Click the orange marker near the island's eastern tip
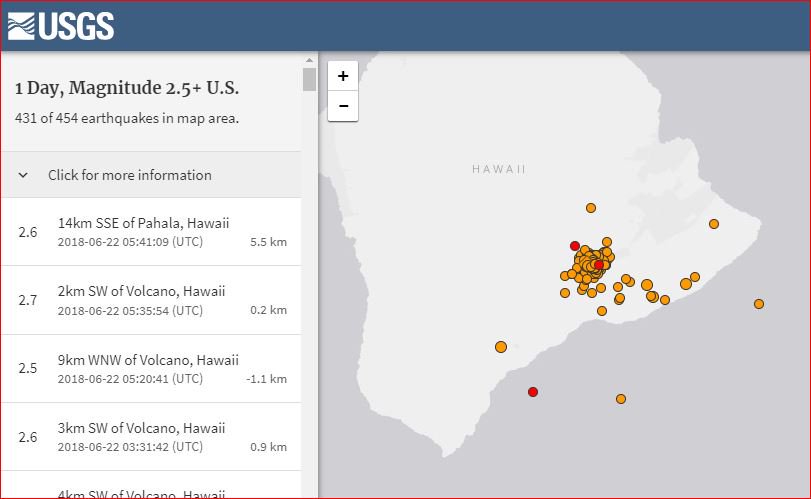Image resolution: width=811 pixels, height=499 pixels. tap(714, 224)
